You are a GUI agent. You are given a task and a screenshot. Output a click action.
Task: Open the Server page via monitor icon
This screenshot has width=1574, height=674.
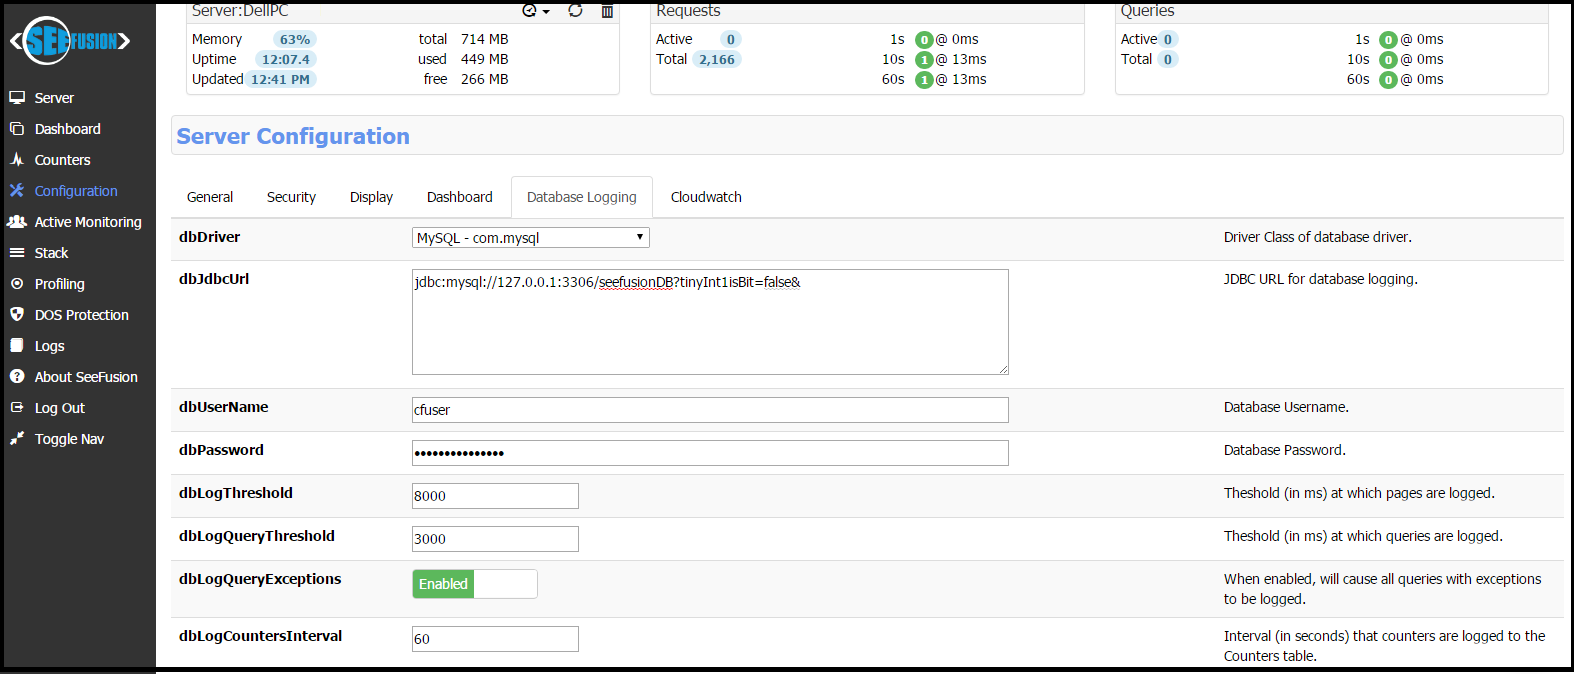tap(17, 98)
